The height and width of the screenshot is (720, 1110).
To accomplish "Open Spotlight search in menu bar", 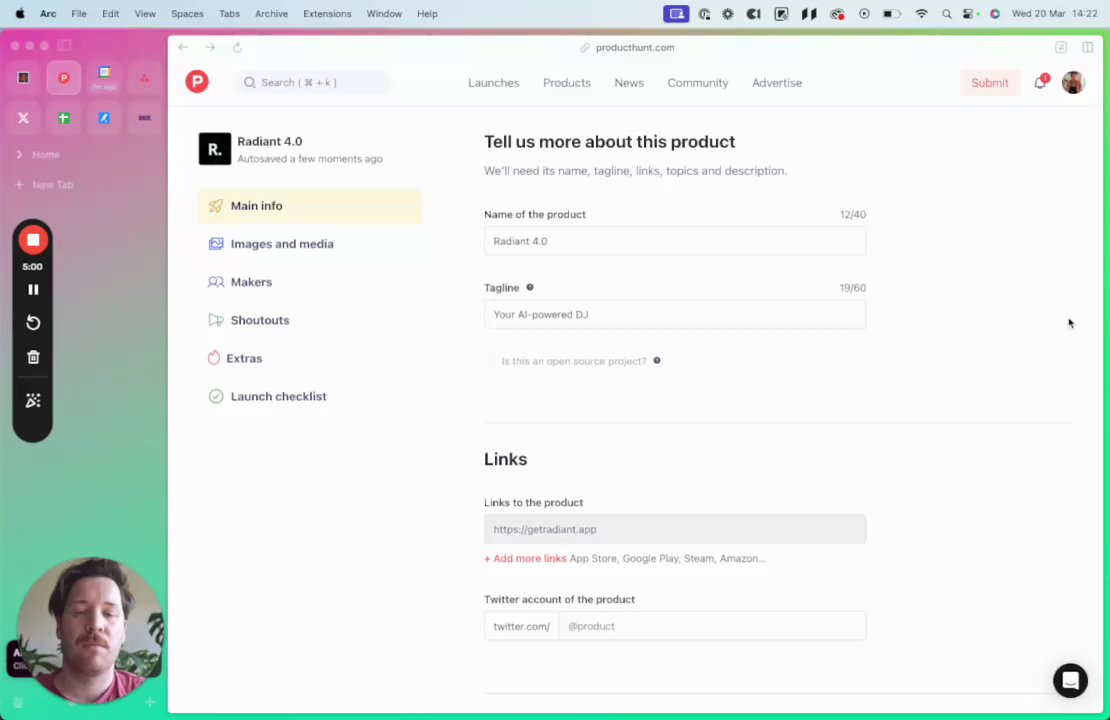I will 946,13.
